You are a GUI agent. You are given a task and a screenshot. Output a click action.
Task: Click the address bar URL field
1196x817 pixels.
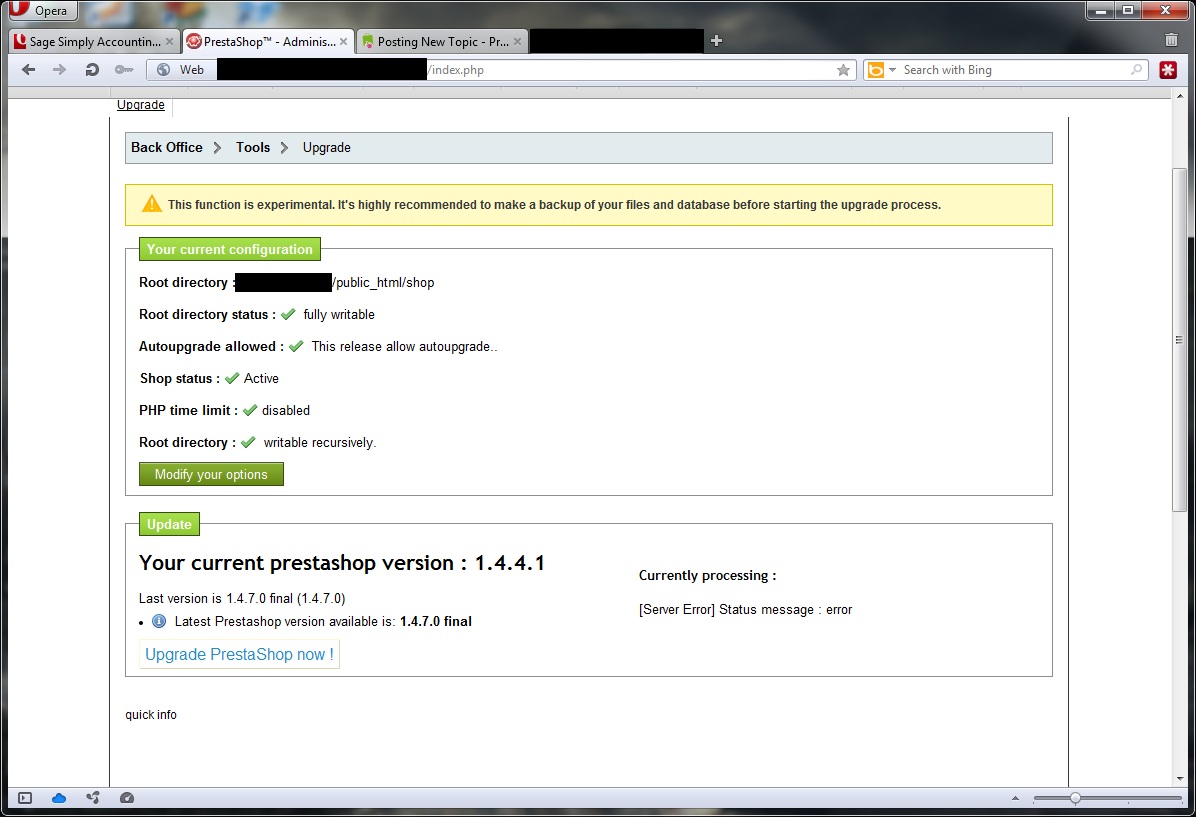point(501,69)
